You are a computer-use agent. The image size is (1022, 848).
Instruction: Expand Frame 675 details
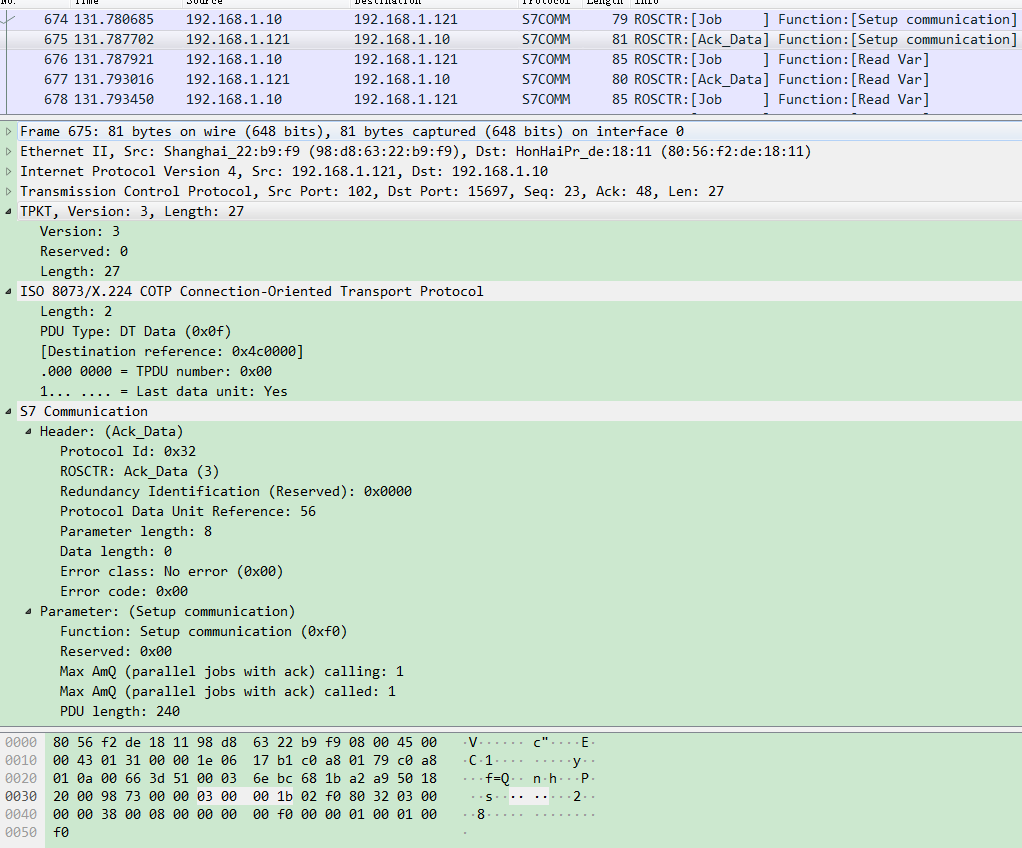point(9,131)
